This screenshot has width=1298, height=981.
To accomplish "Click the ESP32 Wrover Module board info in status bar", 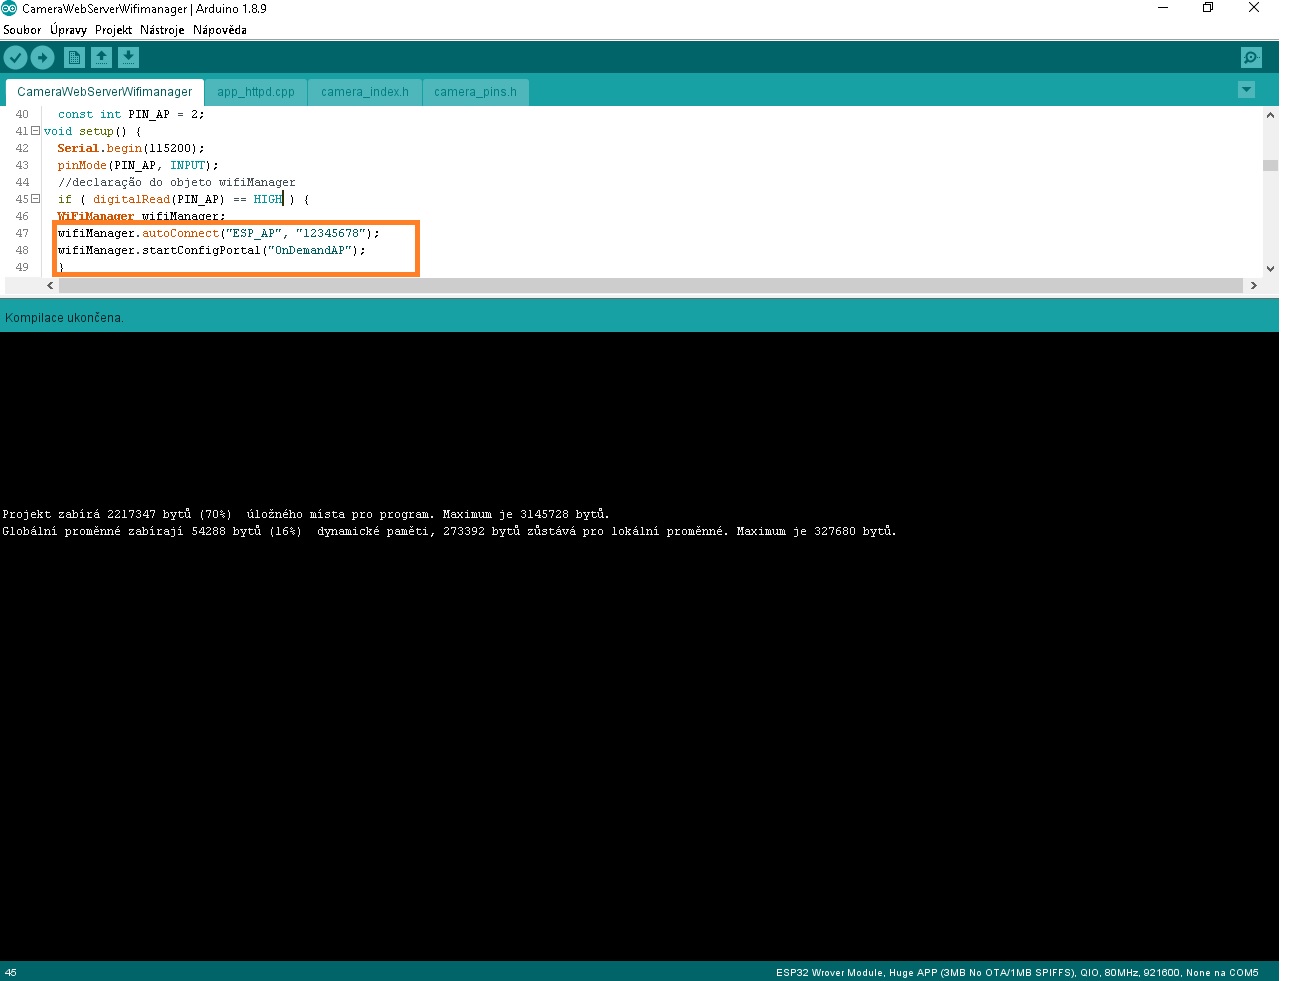I will point(1017,972).
